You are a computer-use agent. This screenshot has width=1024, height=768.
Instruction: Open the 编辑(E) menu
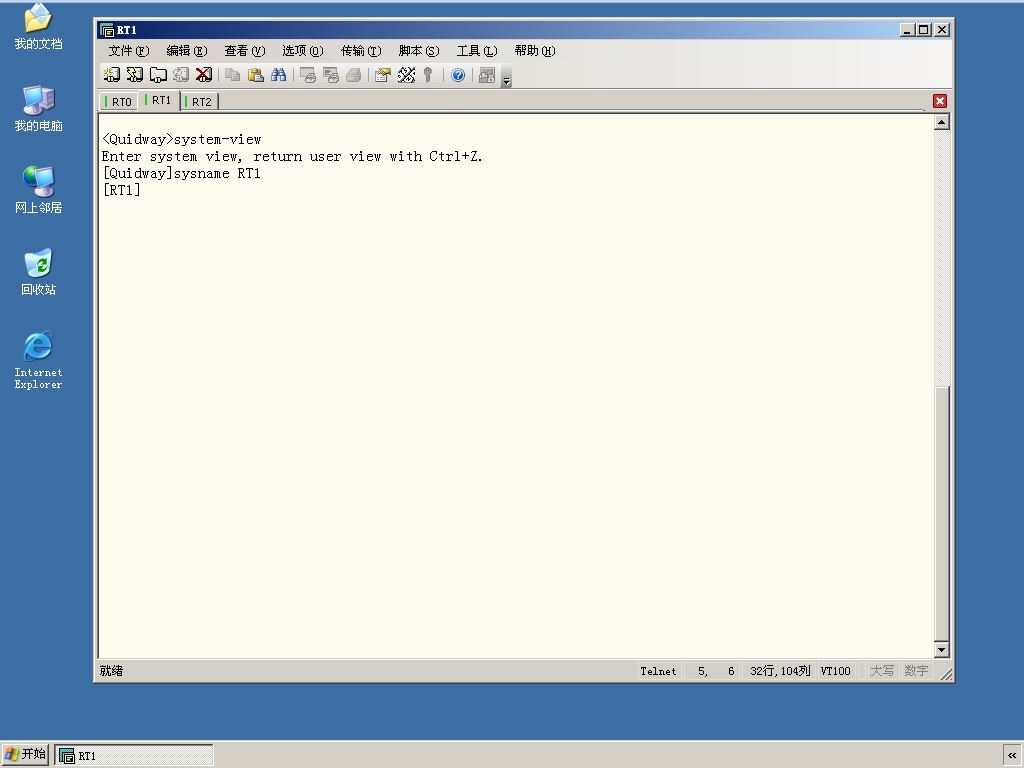tap(187, 51)
